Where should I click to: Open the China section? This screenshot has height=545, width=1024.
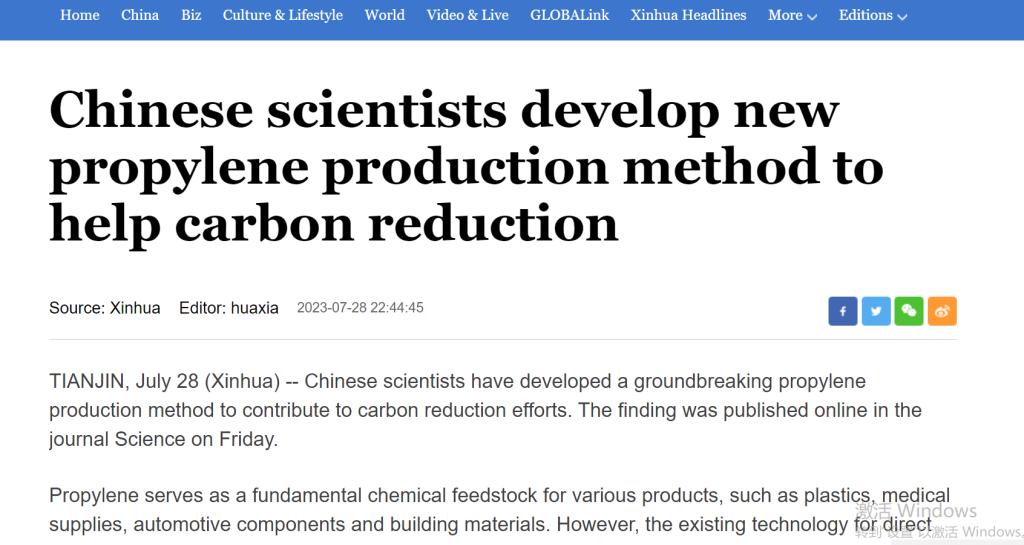click(140, 15)
